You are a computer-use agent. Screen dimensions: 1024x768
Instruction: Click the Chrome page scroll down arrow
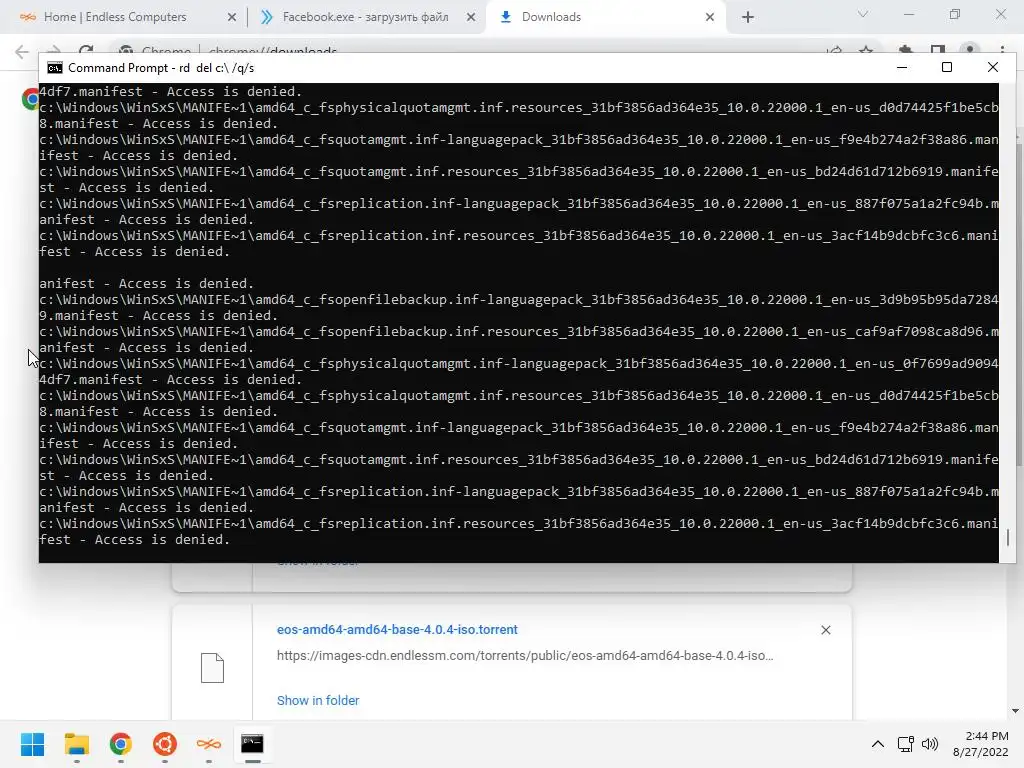[x=1015, y=711]
